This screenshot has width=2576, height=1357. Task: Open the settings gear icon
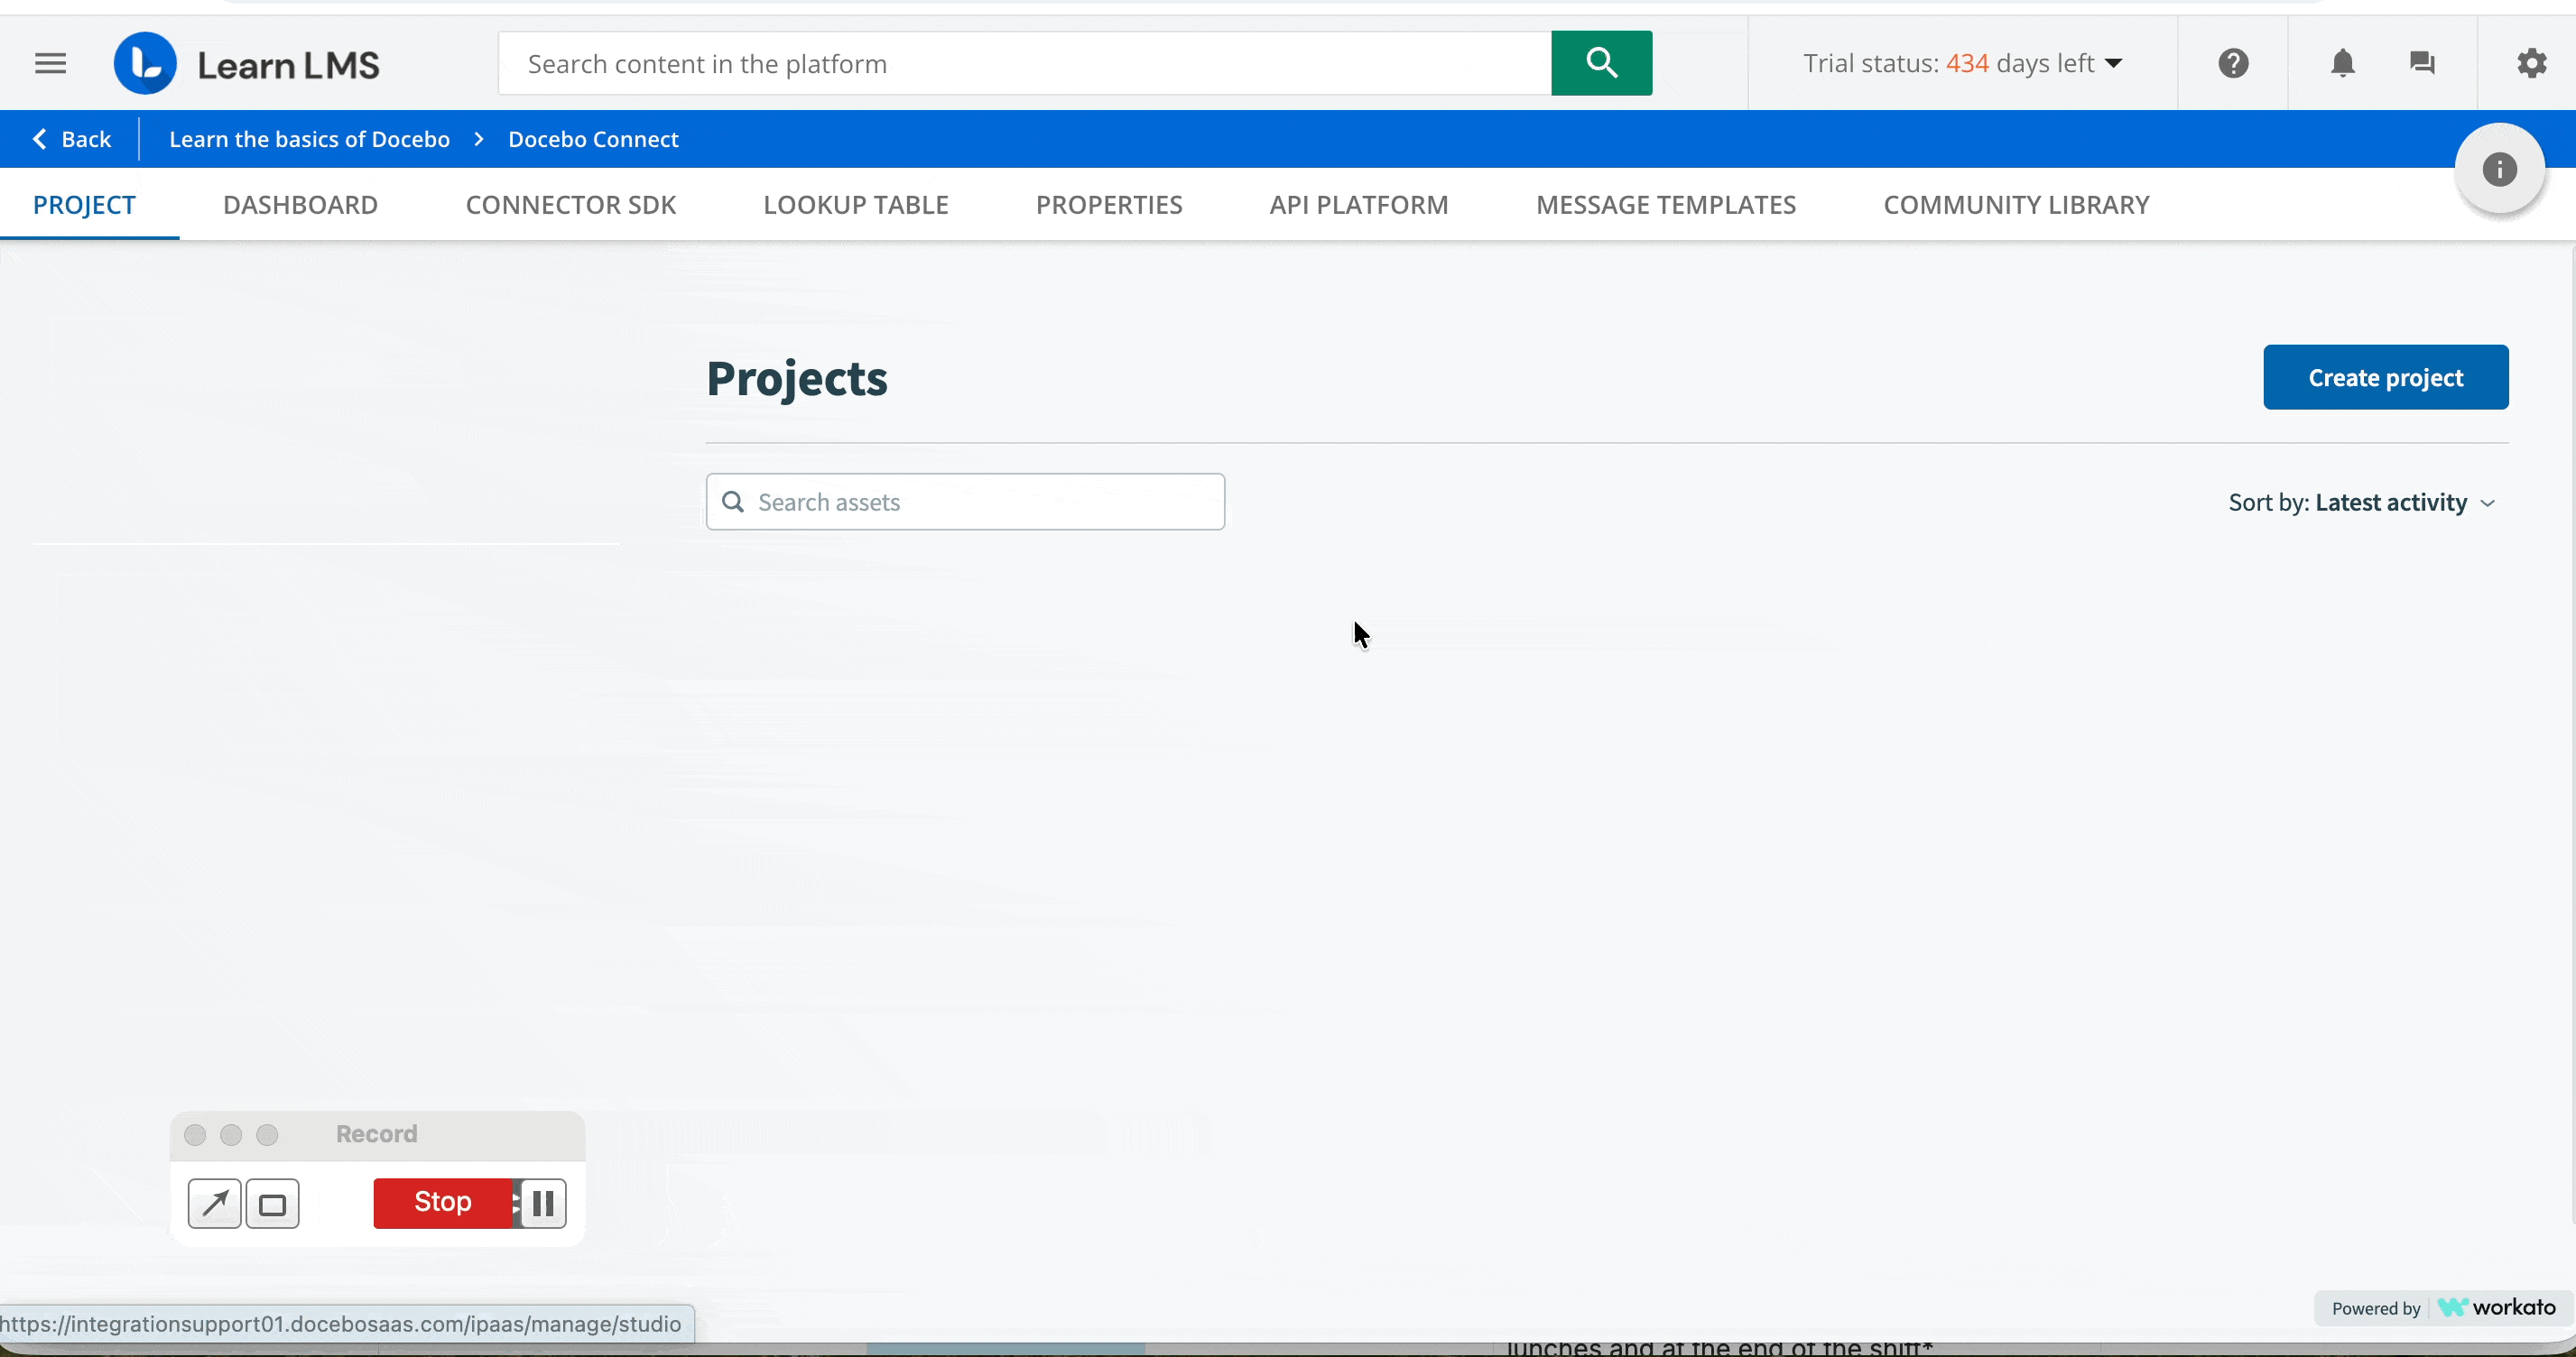click(x=2531, y=63)
